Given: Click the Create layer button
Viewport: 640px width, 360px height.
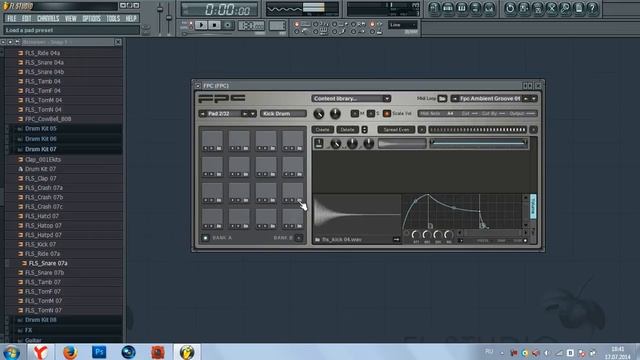Looking at the screenshot, I should point(322,129).
